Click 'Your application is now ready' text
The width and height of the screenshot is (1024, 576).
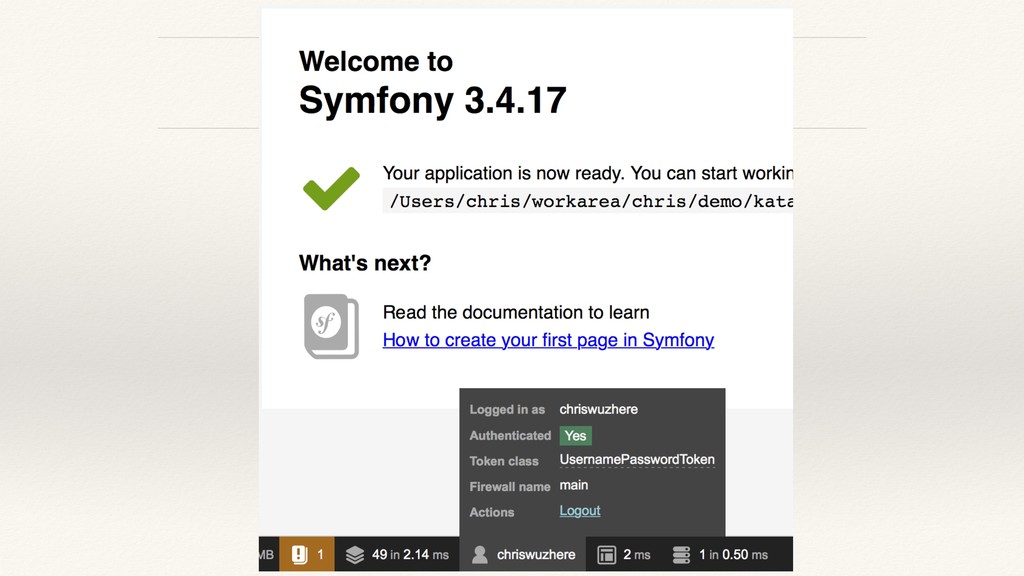click(x=504, y=173)
